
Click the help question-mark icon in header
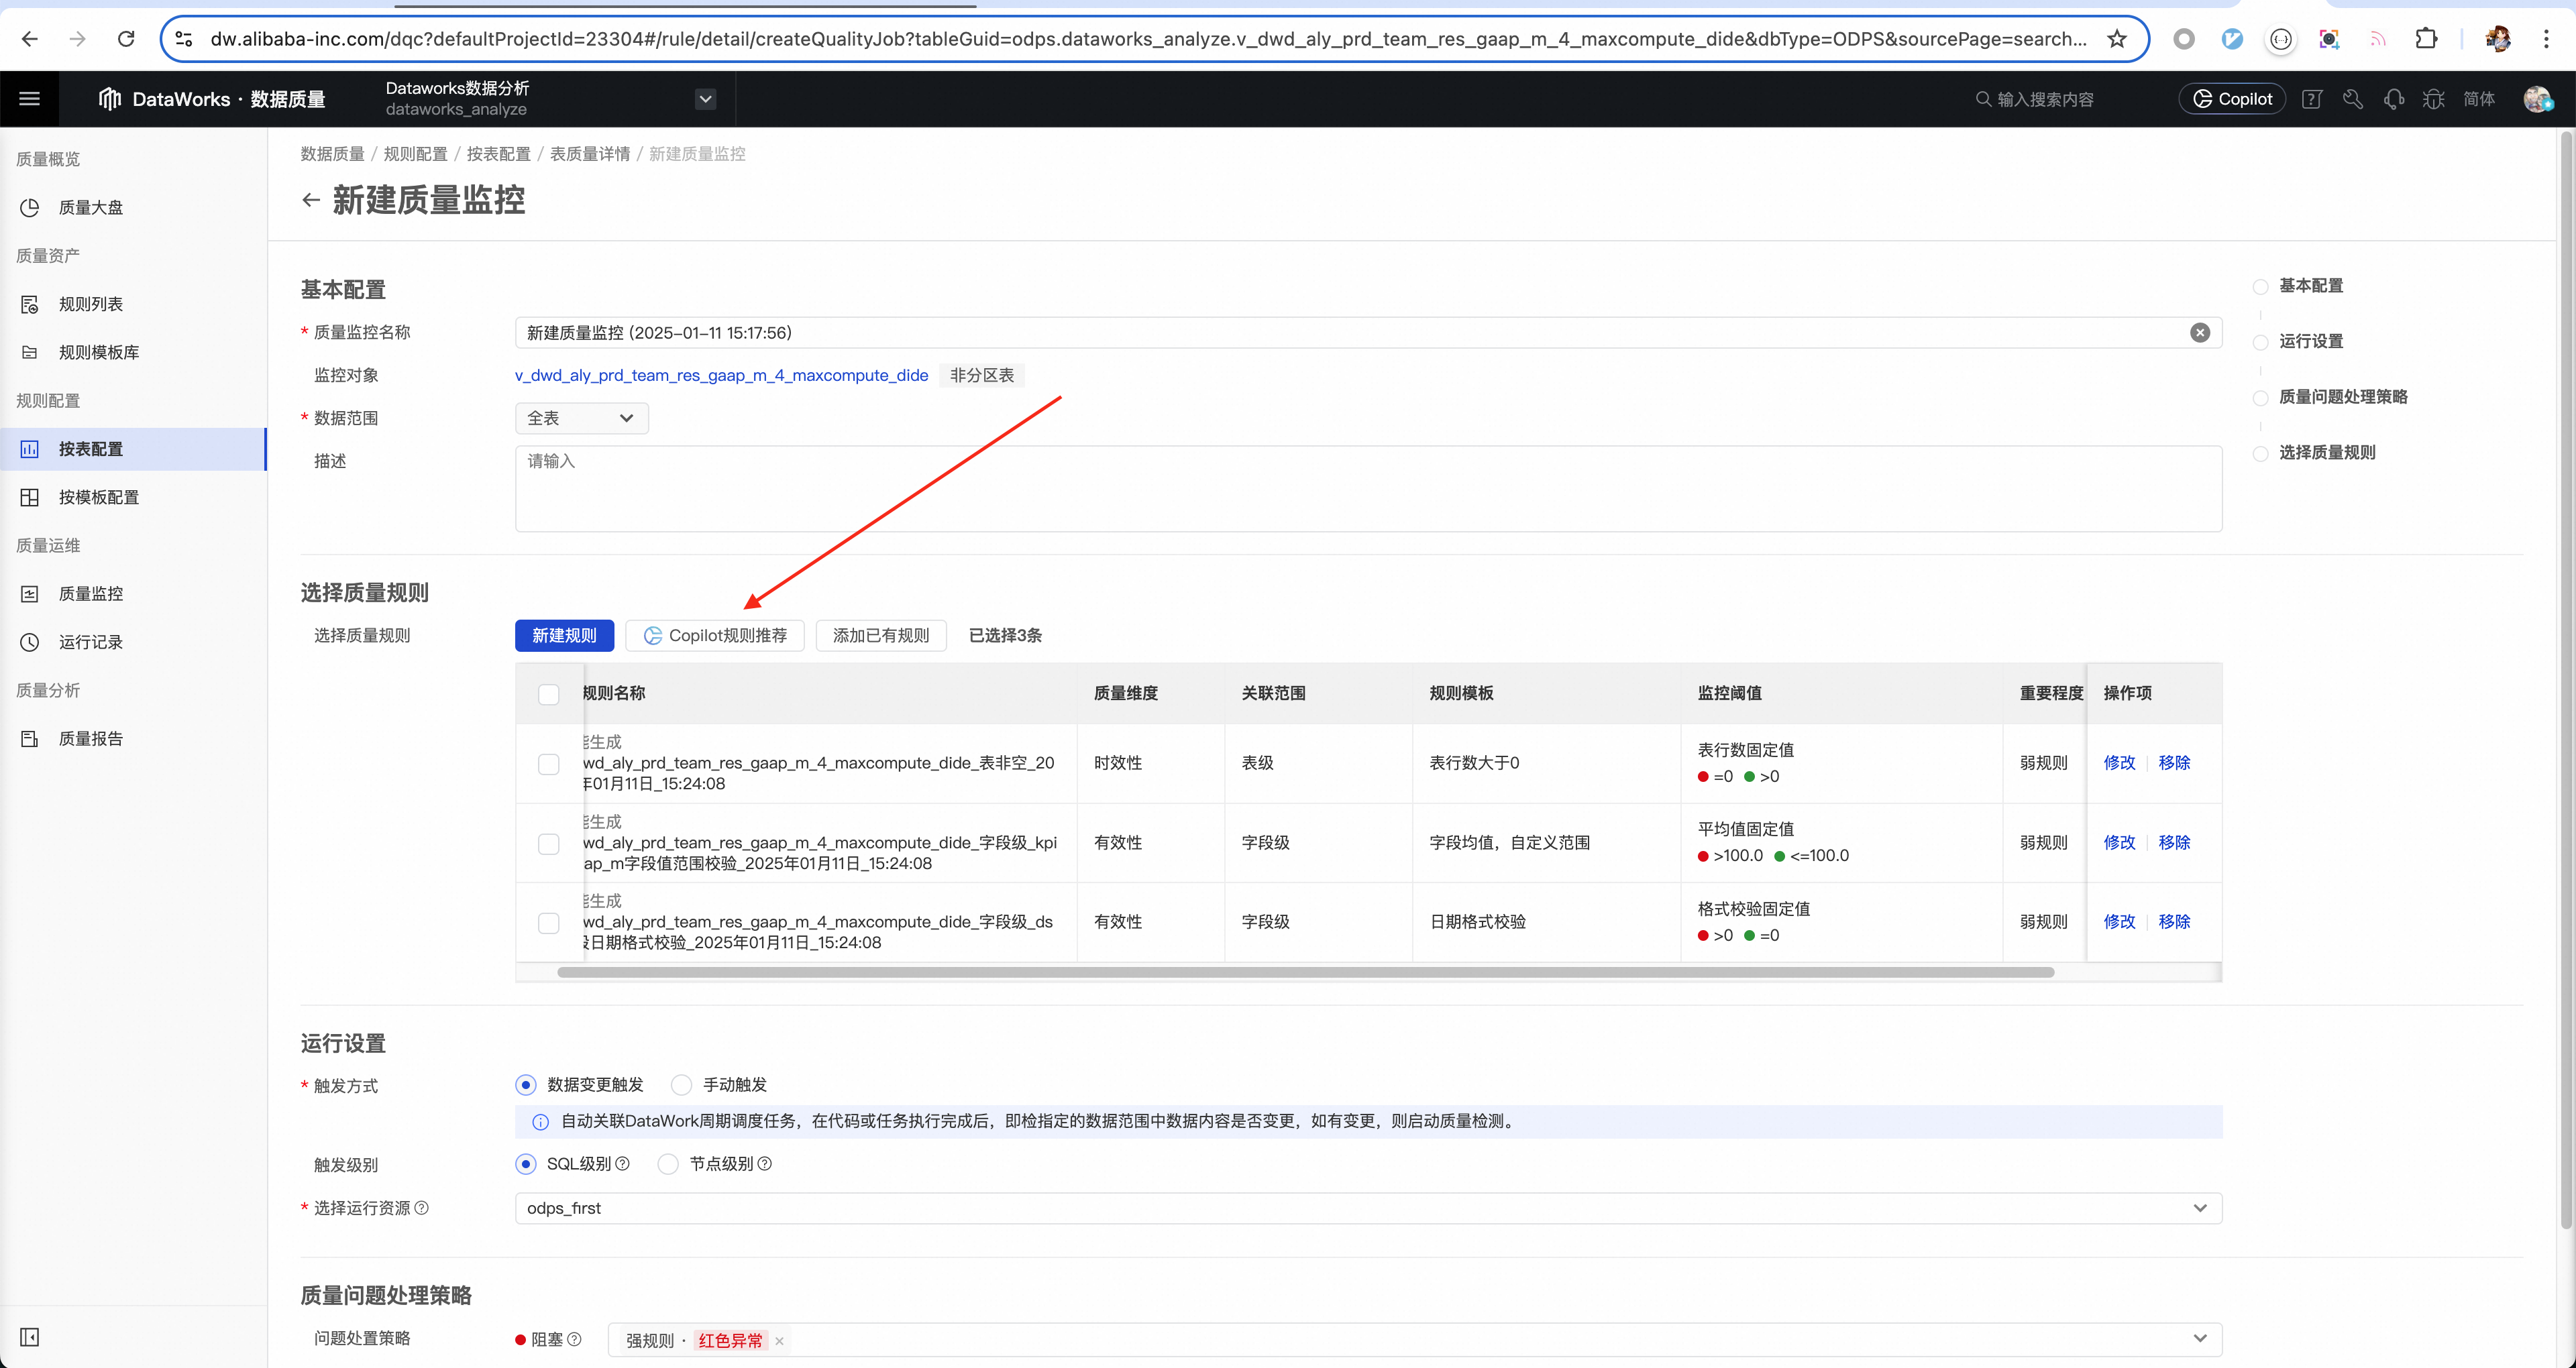coord(2311,99)
